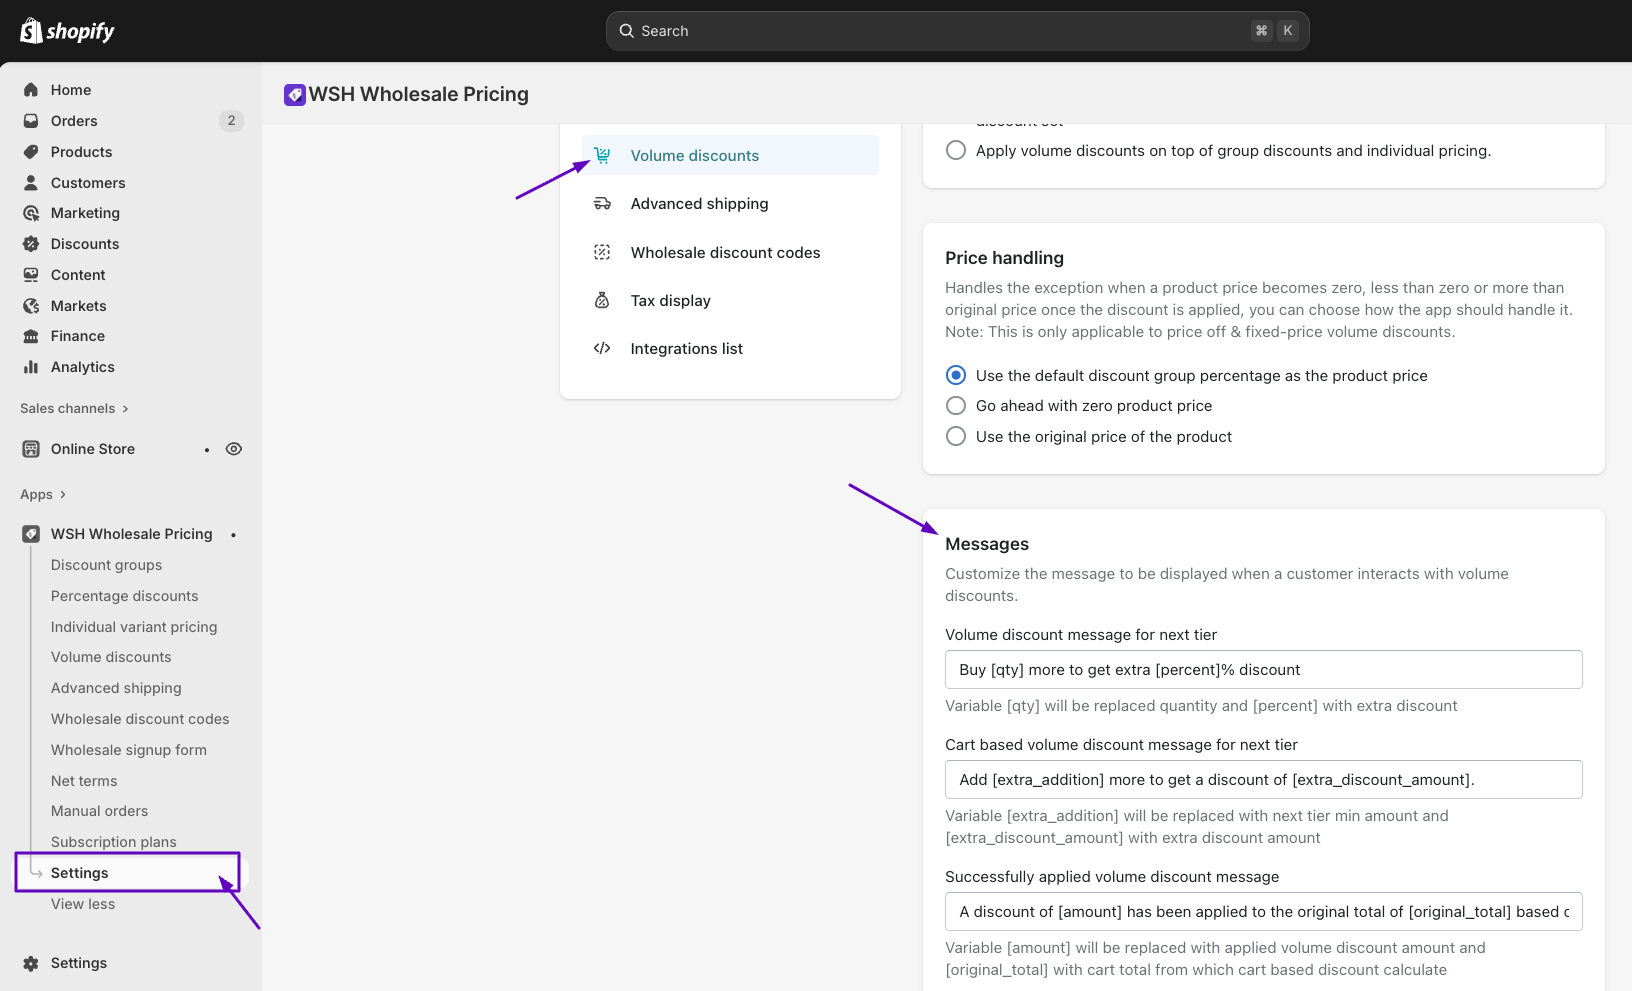Open Volume discounts in settings menu
This screenshot has width=1632, height=991.
(694, 156)
